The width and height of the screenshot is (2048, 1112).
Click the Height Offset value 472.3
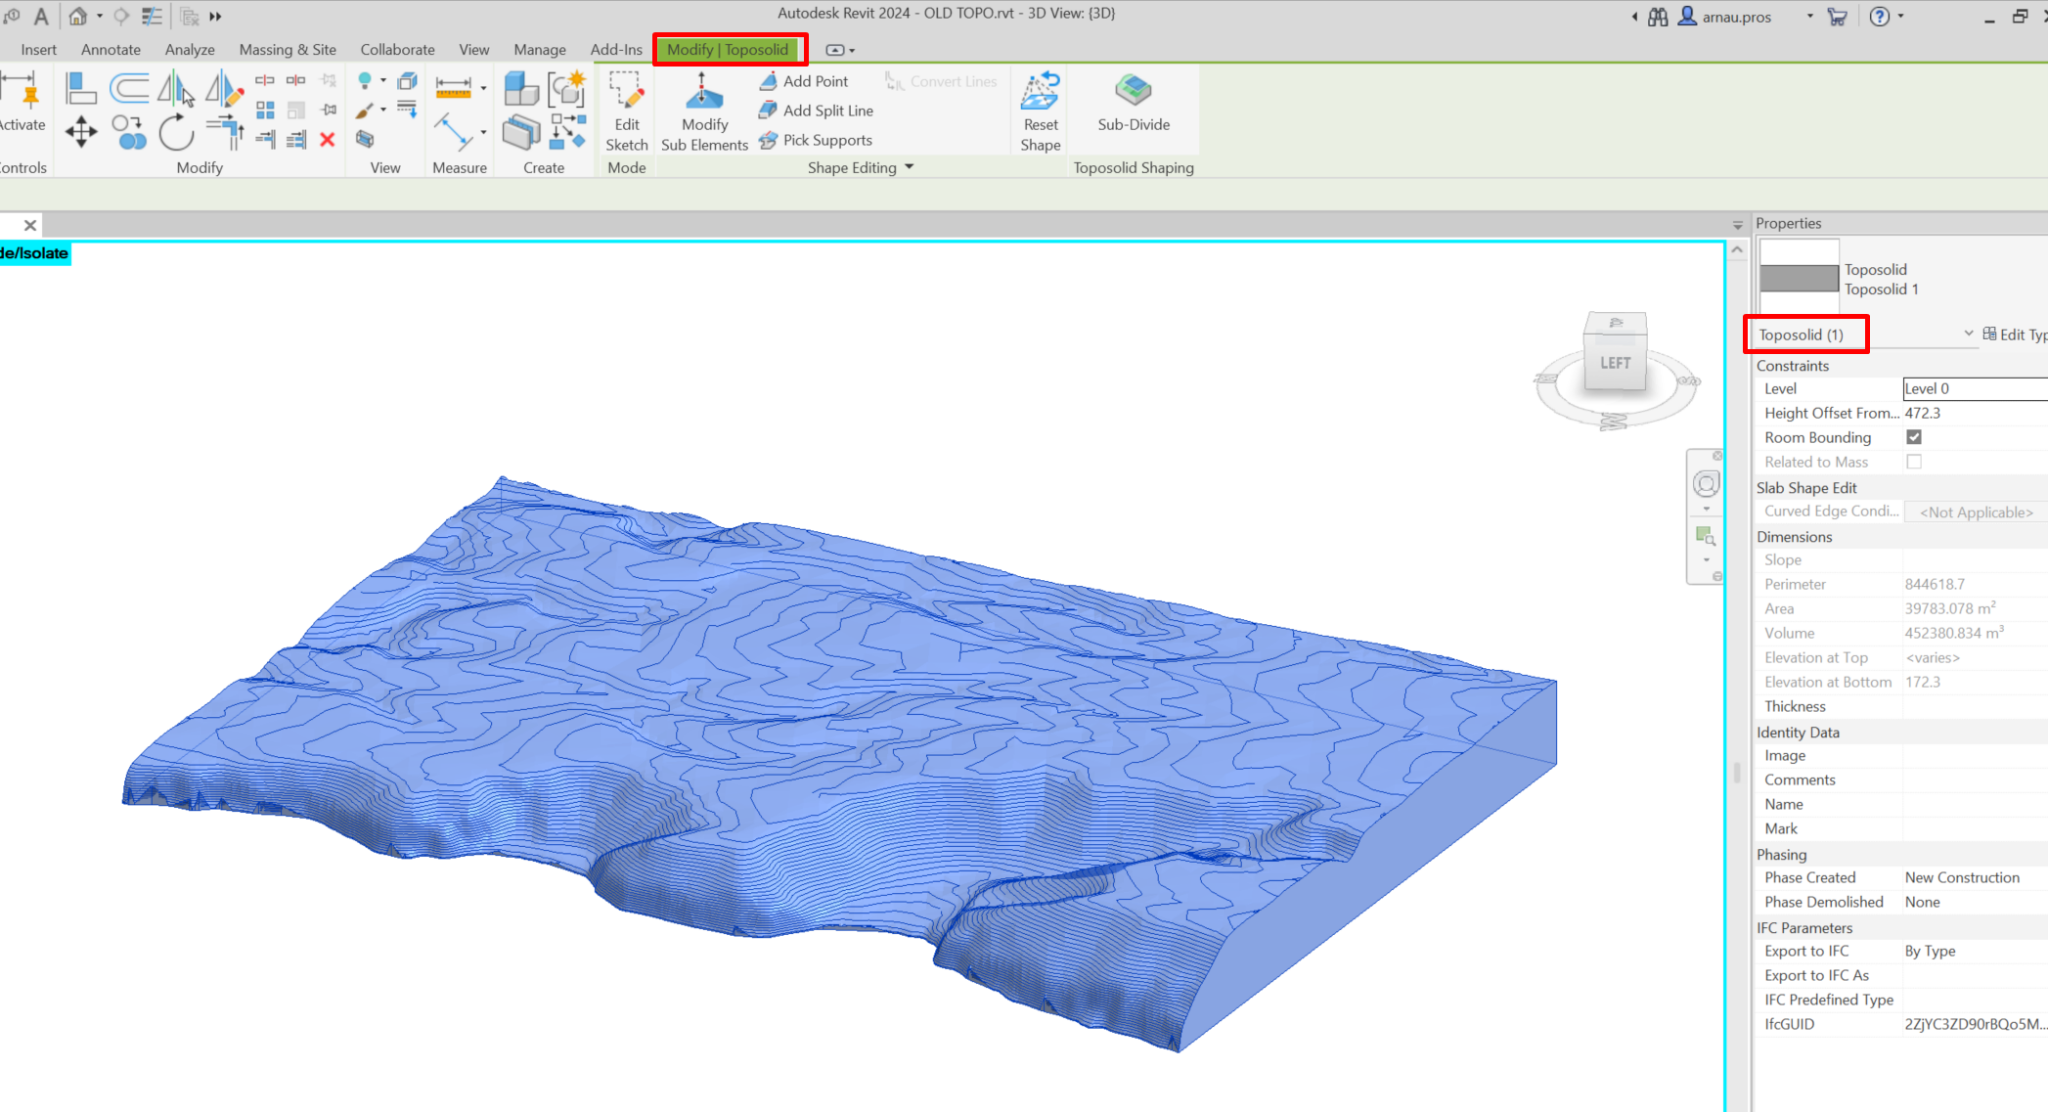coord(1975,413)
